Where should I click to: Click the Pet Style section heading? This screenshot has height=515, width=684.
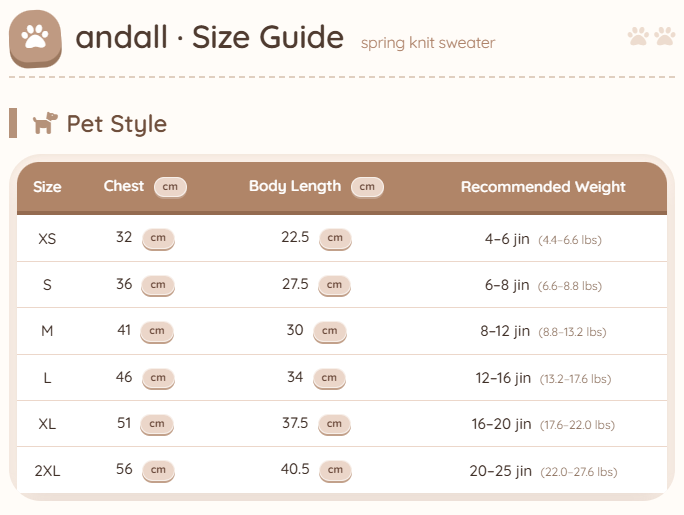point(116,124)
